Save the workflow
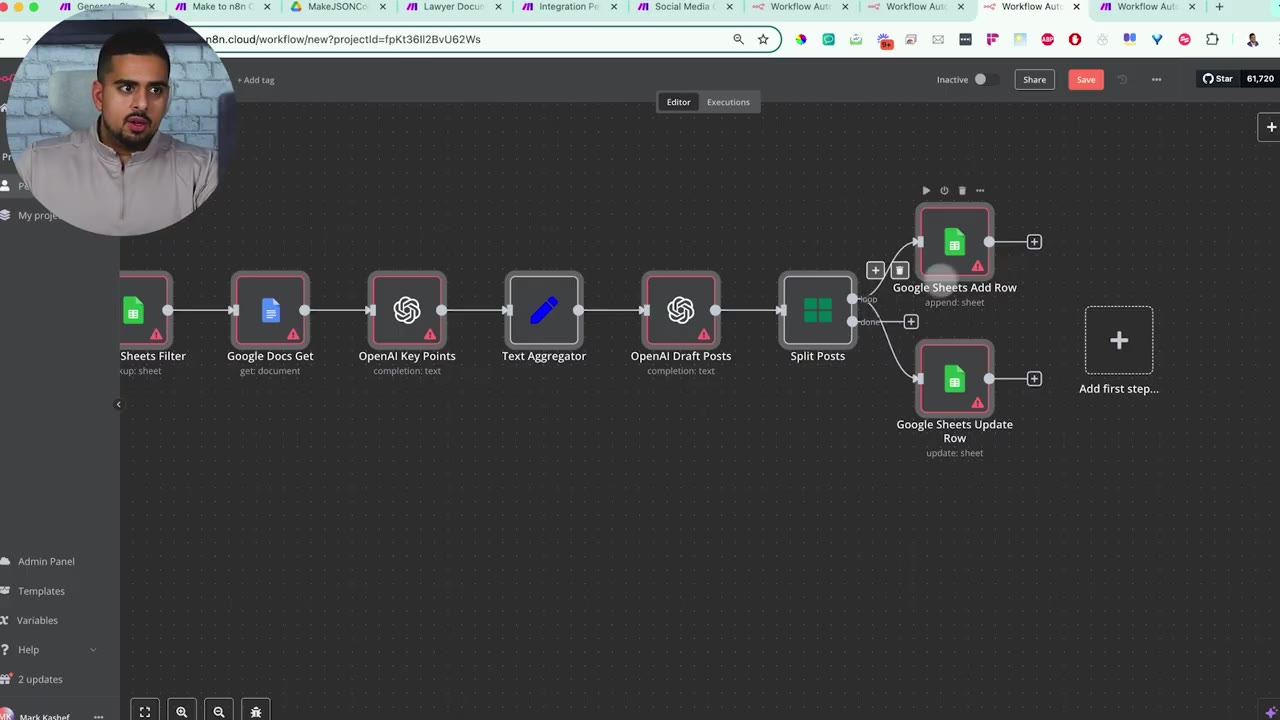This screenshot has width=1280, height=720. [x=1086, y=79]
